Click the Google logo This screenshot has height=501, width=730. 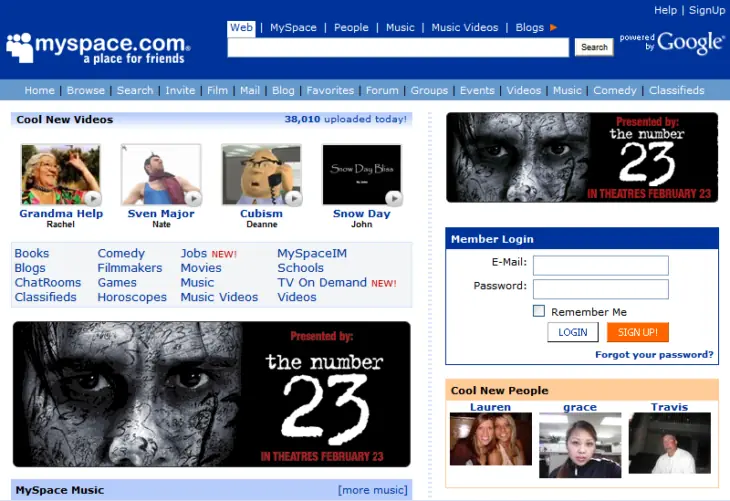(x=690, y=43)
